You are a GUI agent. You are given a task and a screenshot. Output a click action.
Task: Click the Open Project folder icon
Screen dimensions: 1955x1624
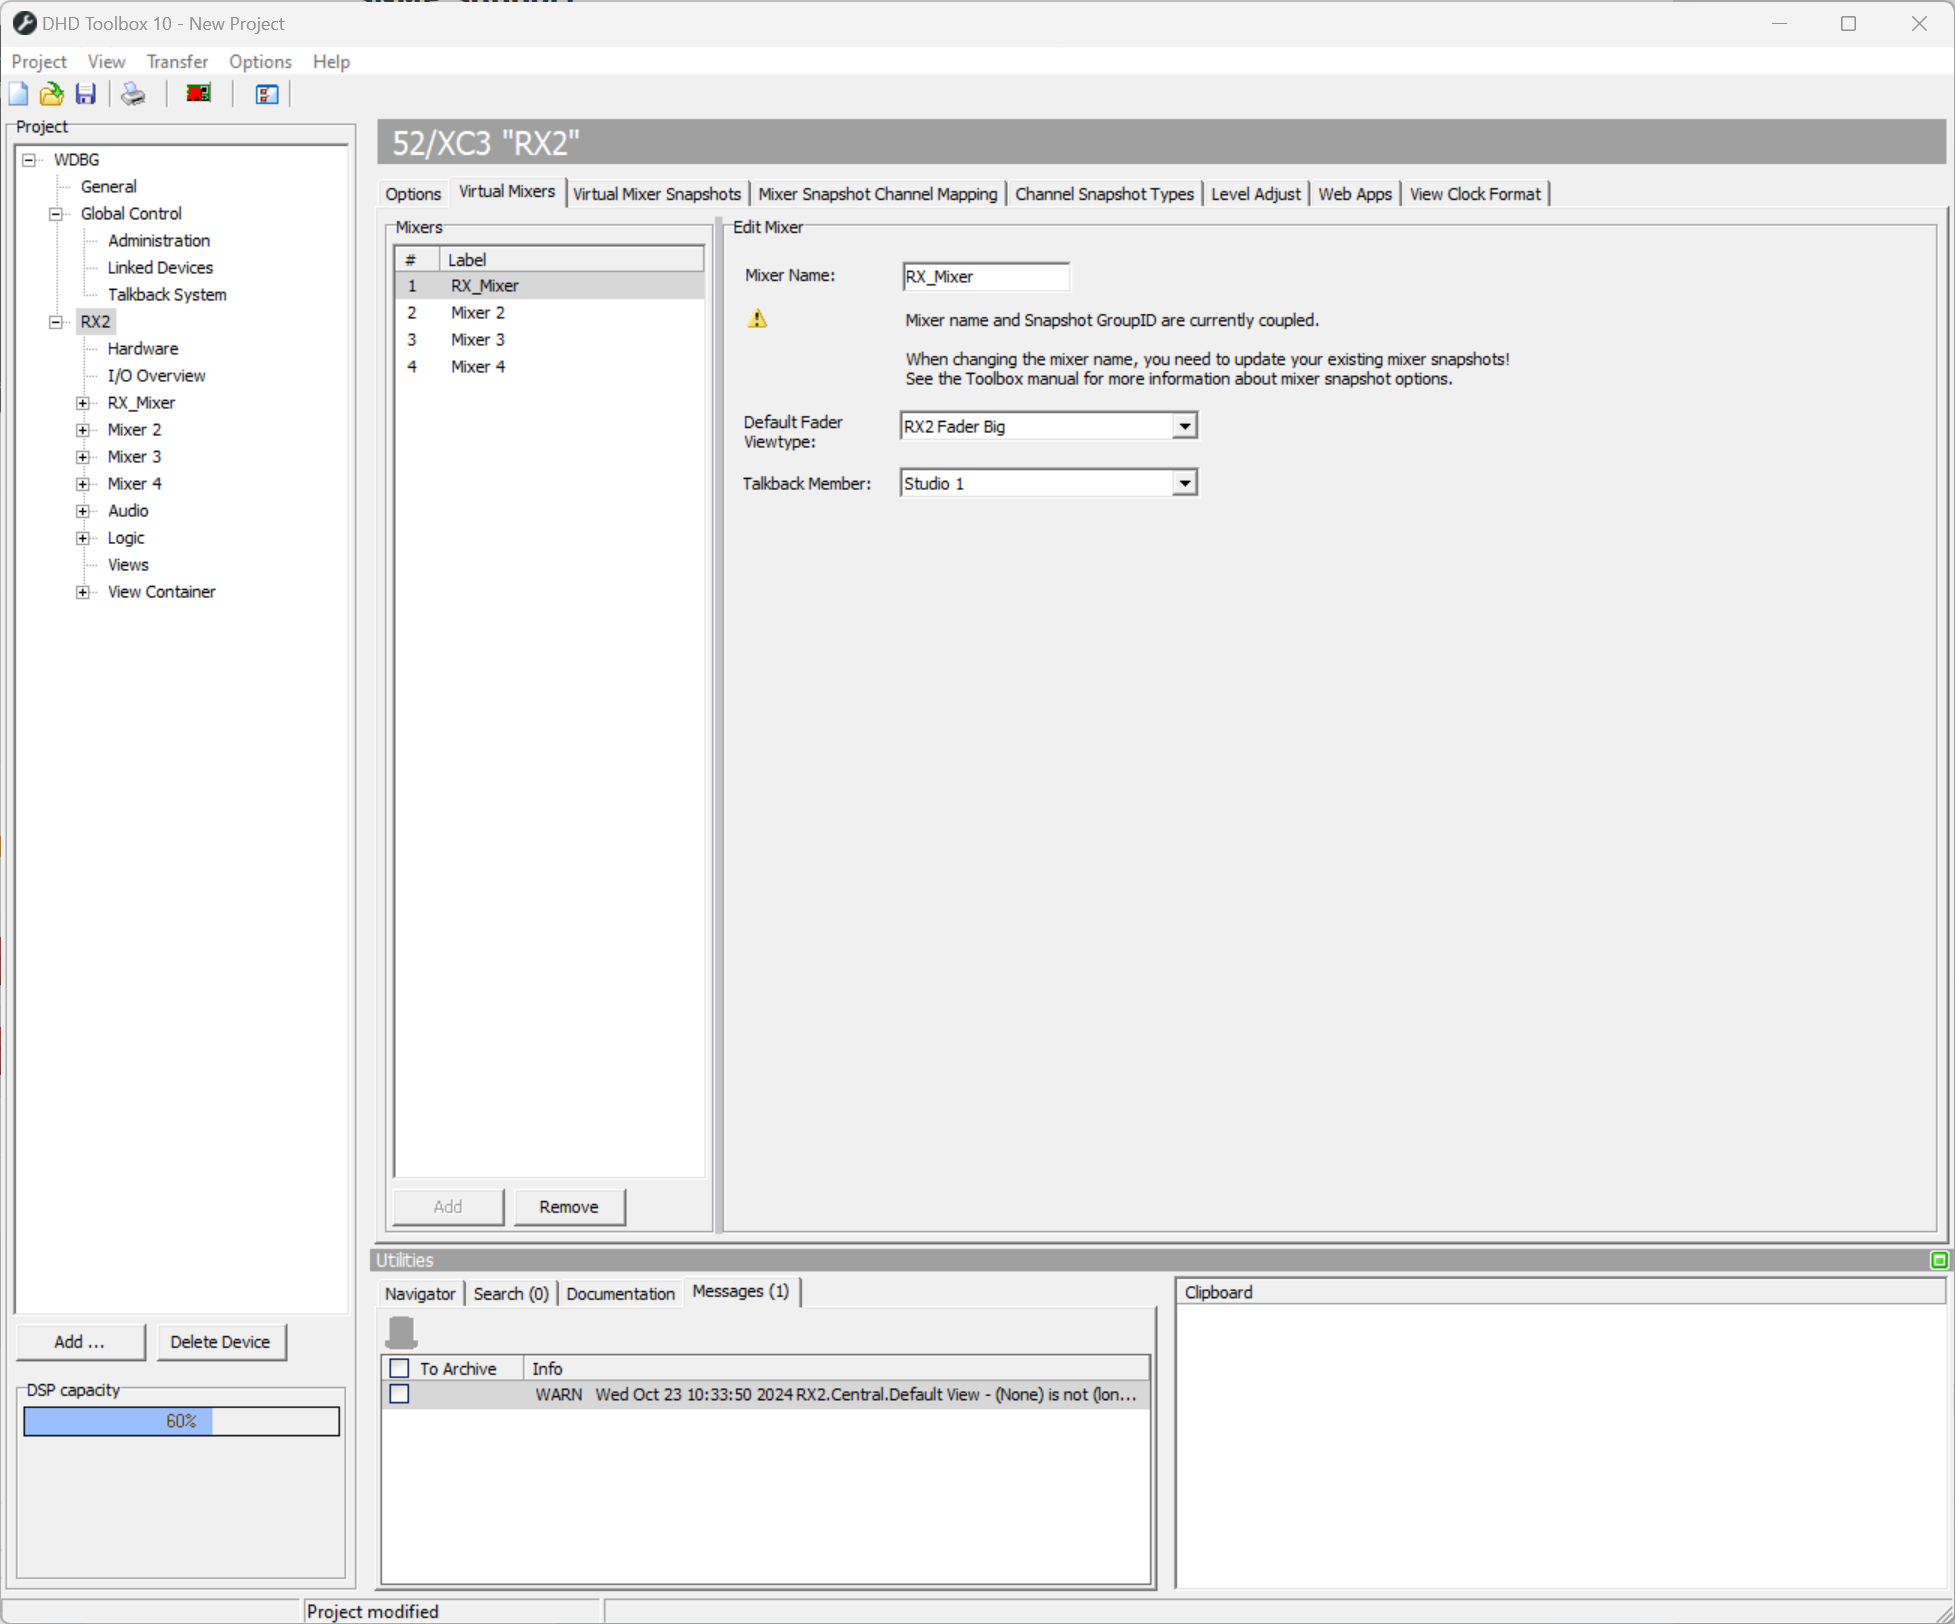pyautogui.click(x=51, y=94)
